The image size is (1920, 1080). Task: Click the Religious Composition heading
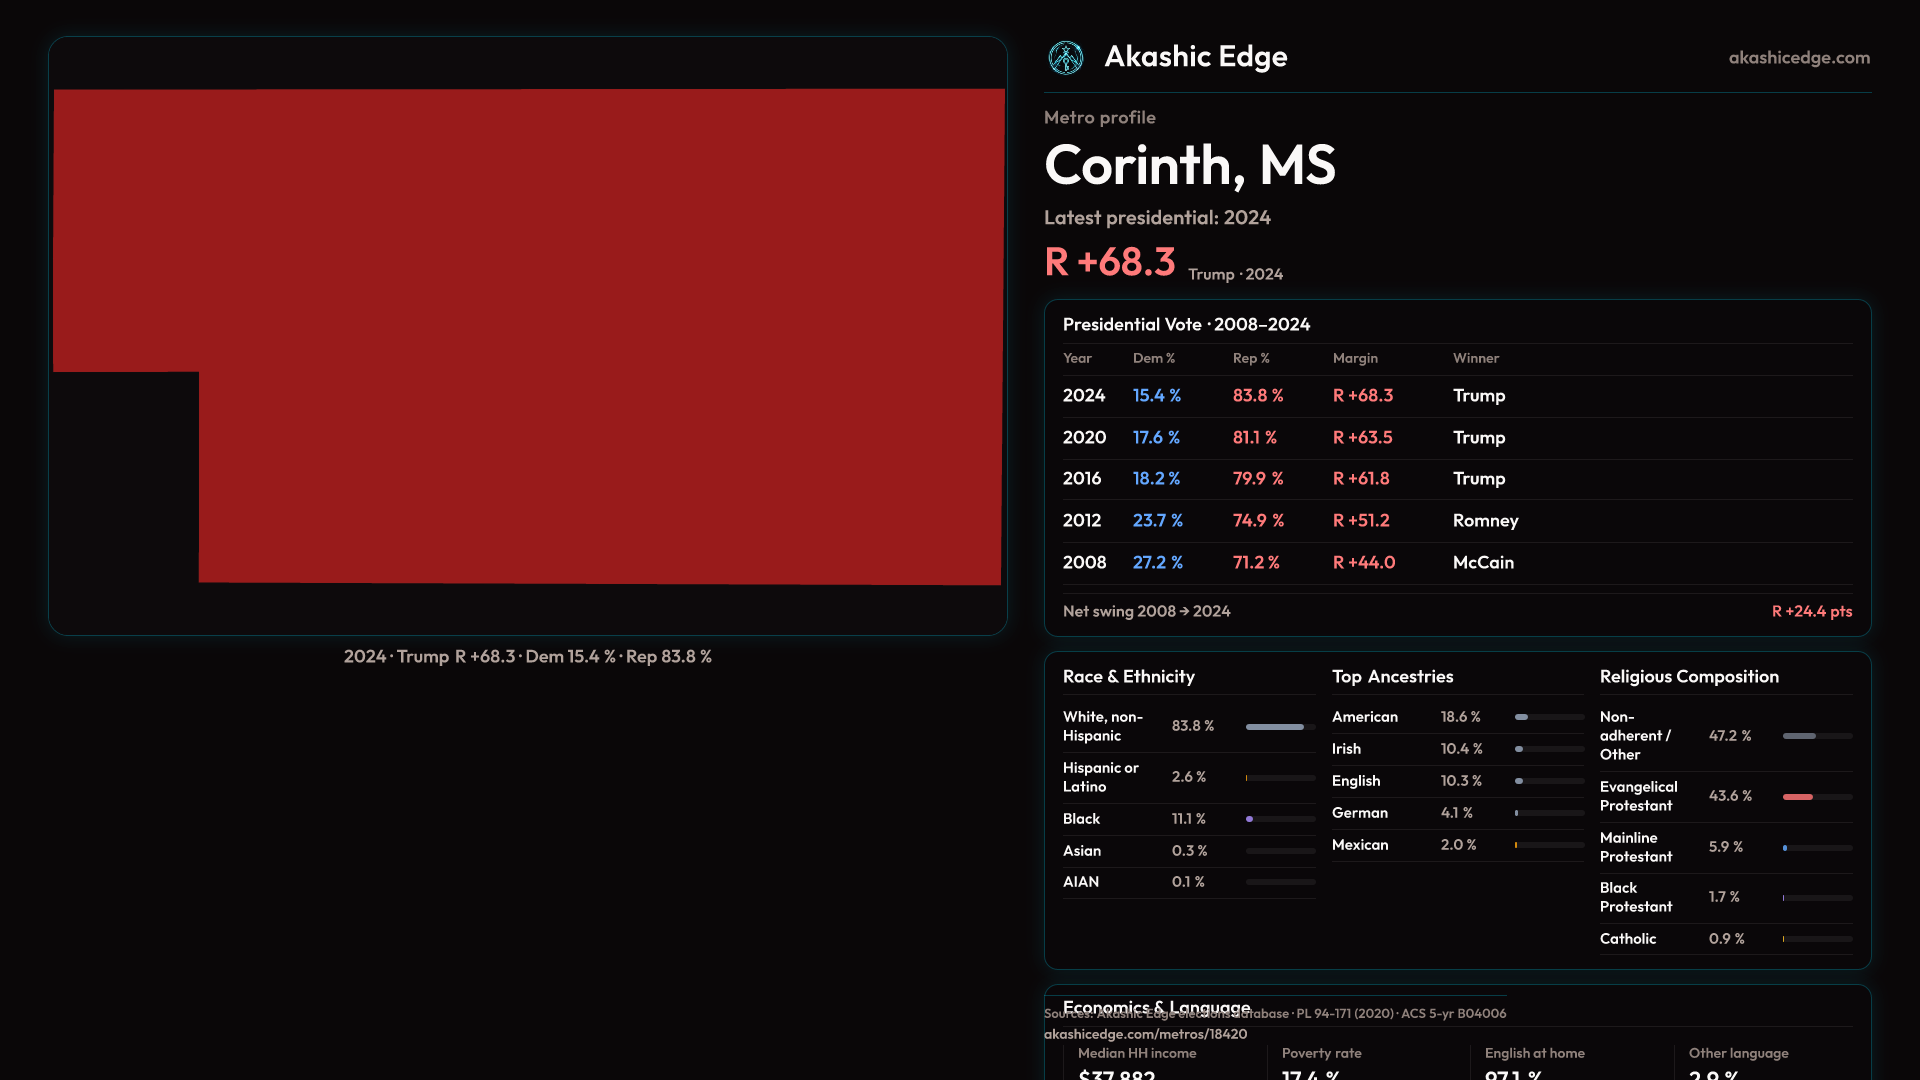1688,677
